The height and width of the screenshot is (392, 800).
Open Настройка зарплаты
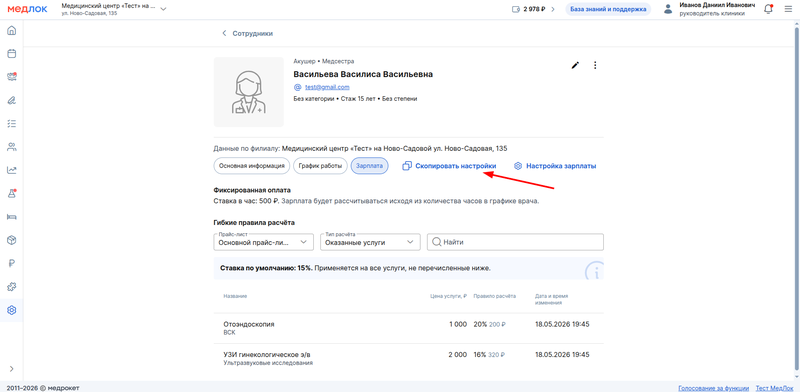click(555, 166)
